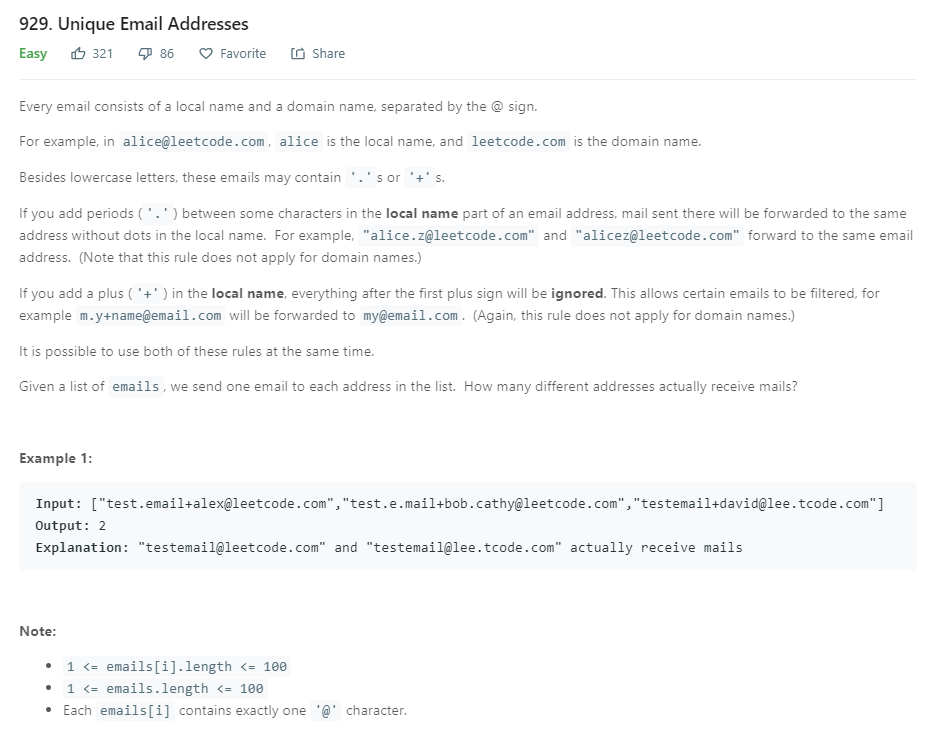The width and height of the screenshot is (929, 742).
Task: Click the thumbs down dislike icon
Action: tap(144, 54)
